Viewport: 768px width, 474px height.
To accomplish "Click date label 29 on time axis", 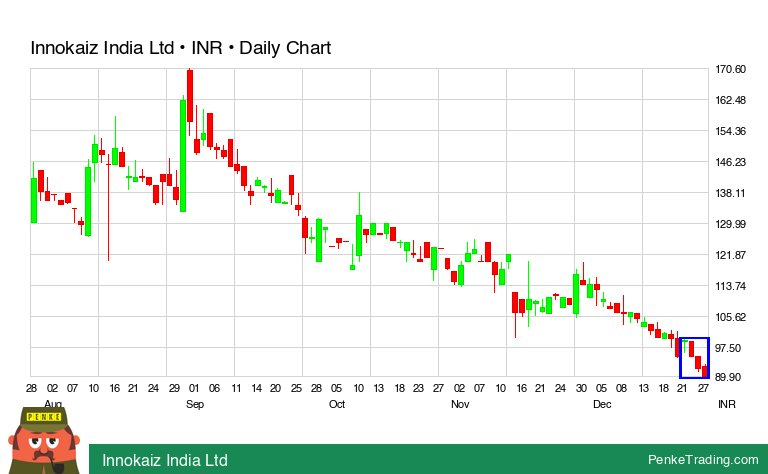I will pos(174,388).
